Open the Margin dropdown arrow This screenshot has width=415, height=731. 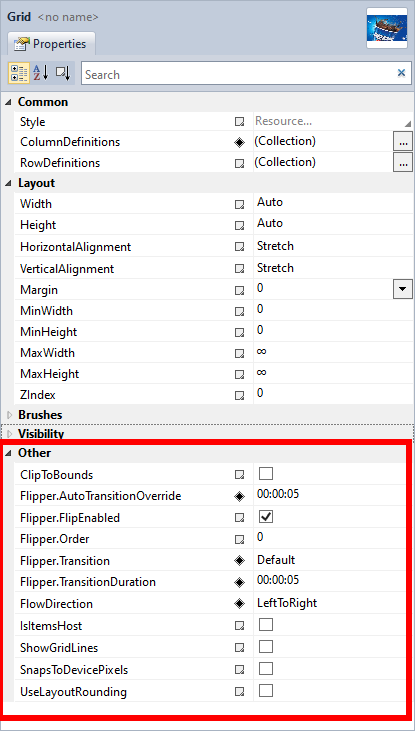point(403,290)
